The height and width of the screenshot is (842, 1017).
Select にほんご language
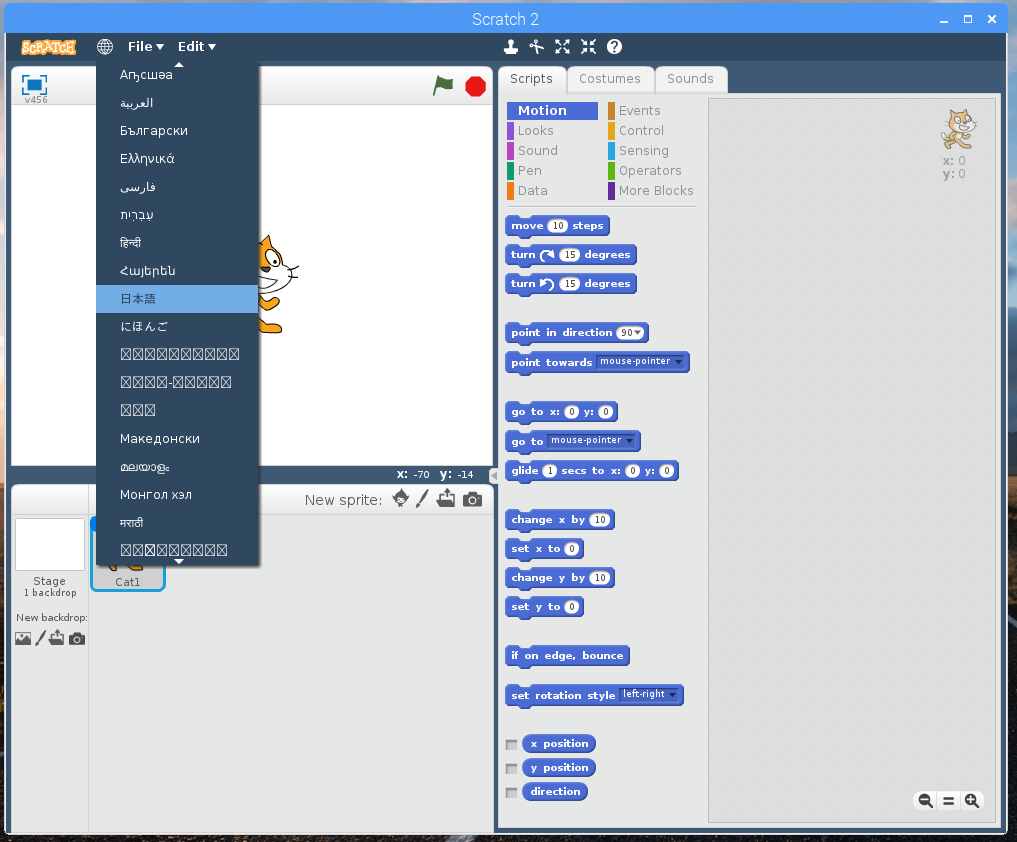pos(177,326)
